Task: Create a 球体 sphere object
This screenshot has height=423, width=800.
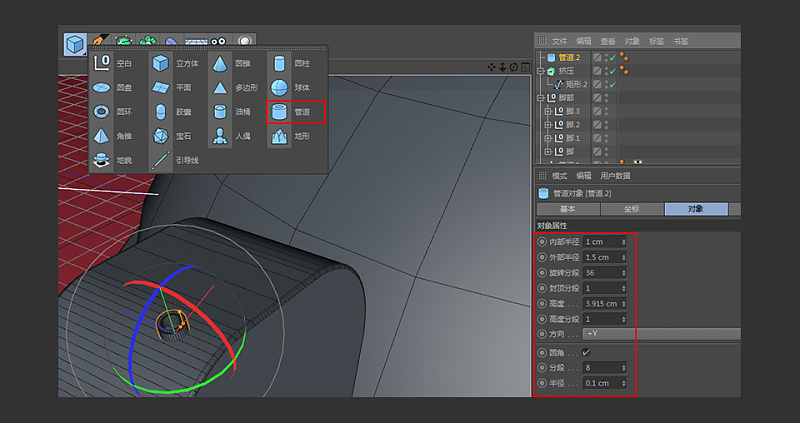Action: (293, 87)
